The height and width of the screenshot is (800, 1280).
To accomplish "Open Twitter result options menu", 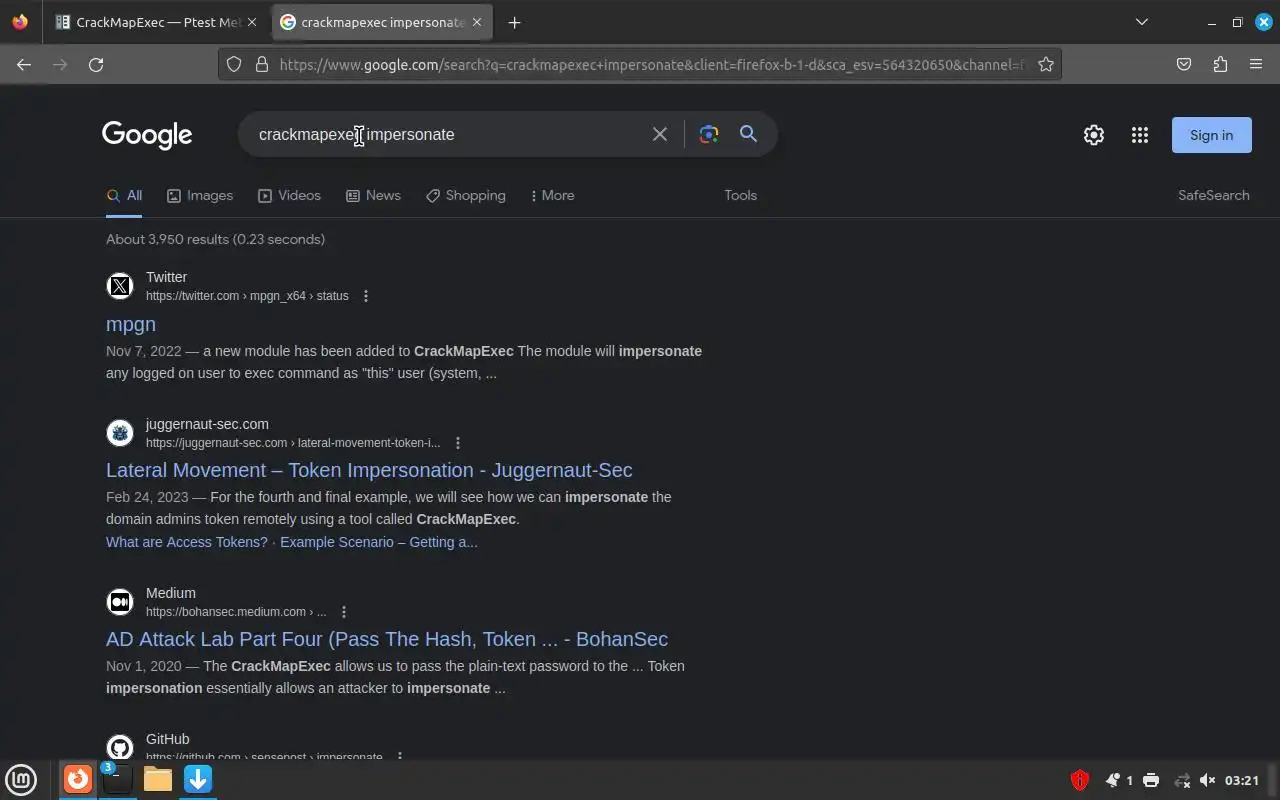I will 366,296.
